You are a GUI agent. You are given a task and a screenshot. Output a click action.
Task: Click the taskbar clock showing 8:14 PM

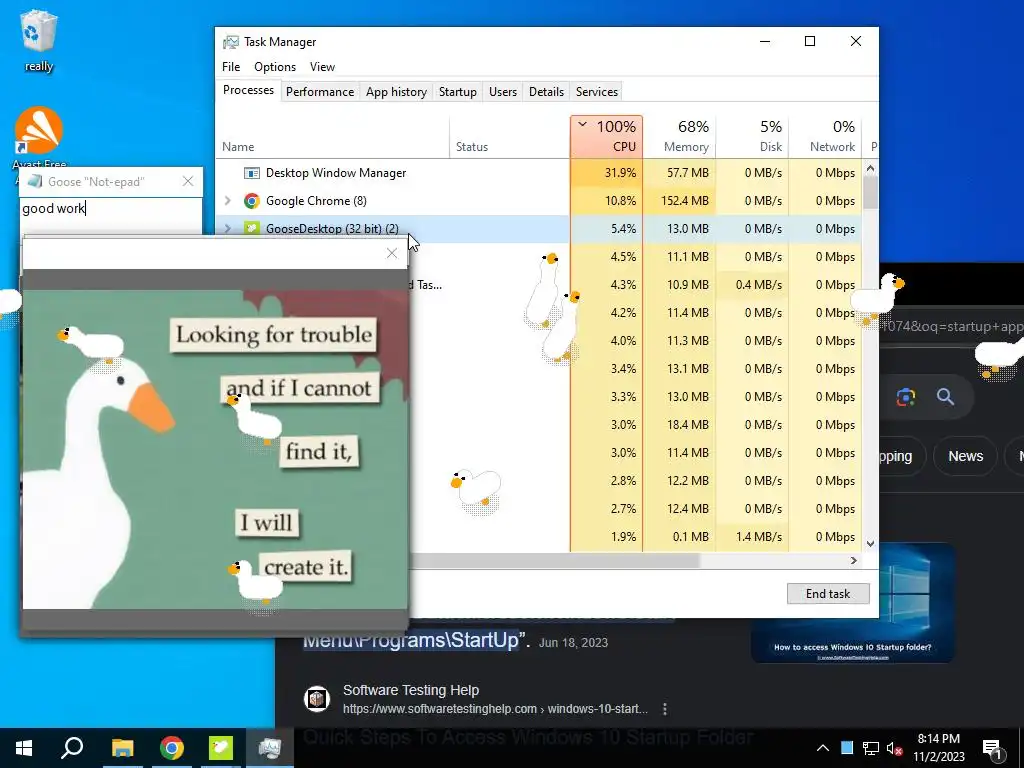point(938,748)
